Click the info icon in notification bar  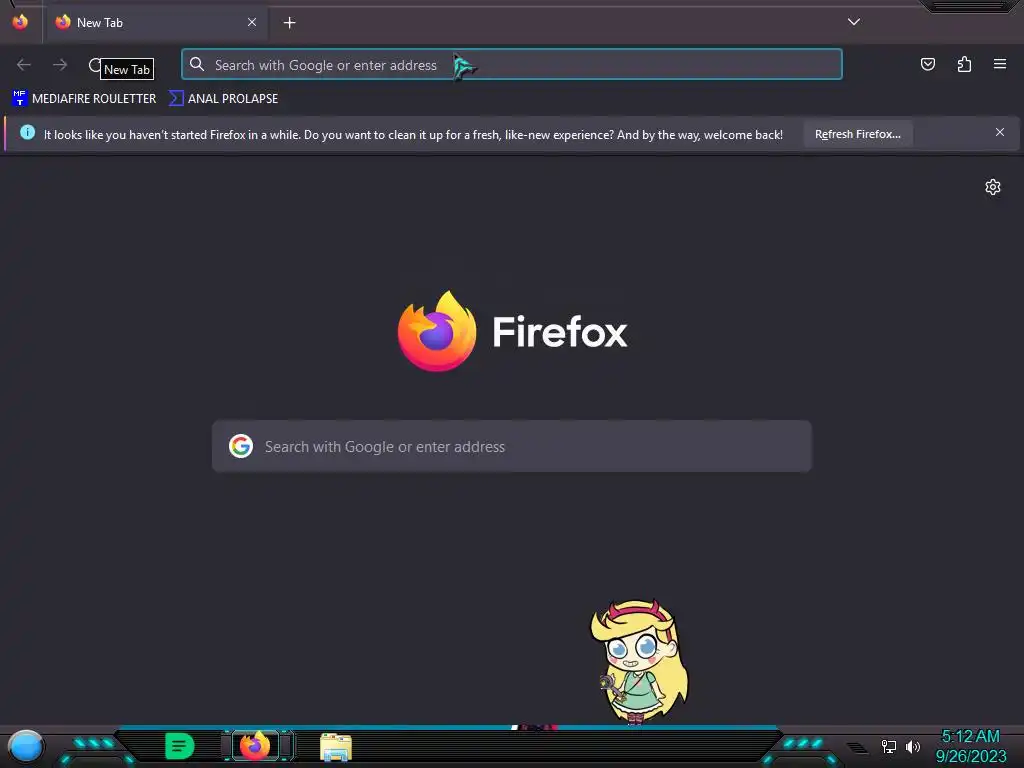(27, 133)
